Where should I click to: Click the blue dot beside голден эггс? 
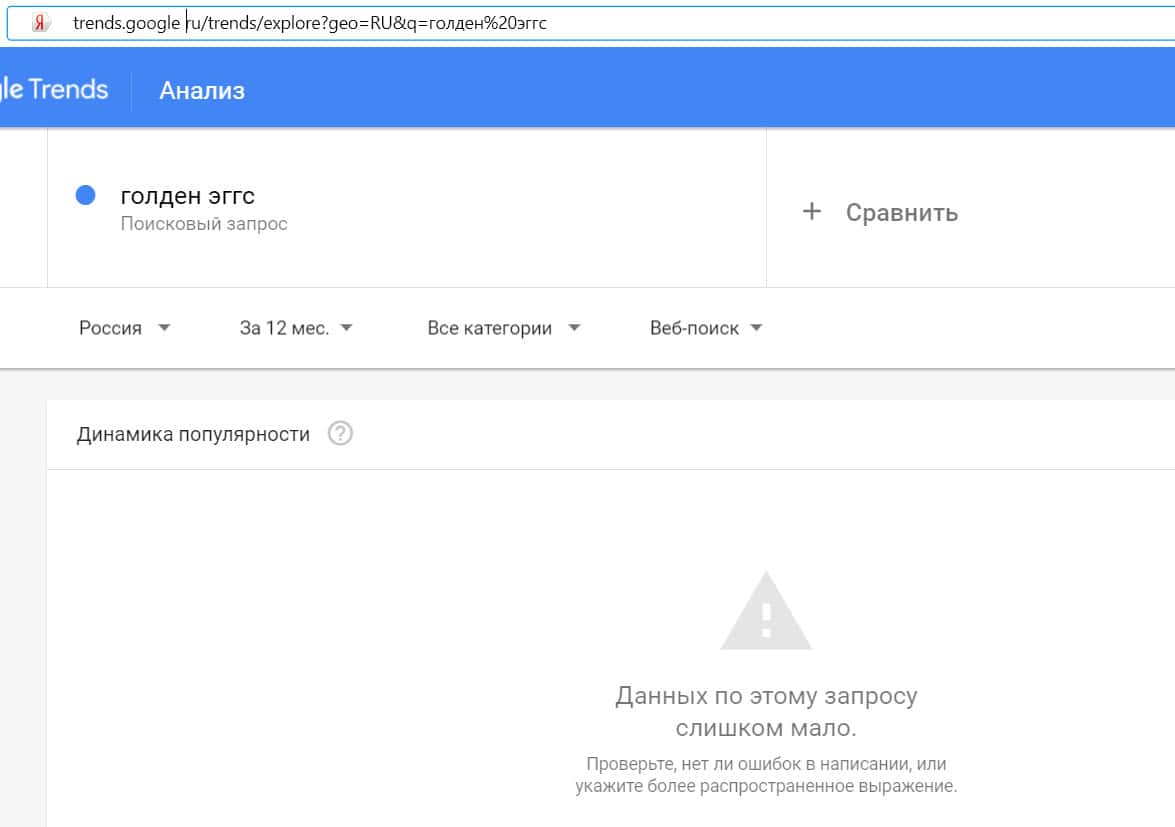click(85, 195)
